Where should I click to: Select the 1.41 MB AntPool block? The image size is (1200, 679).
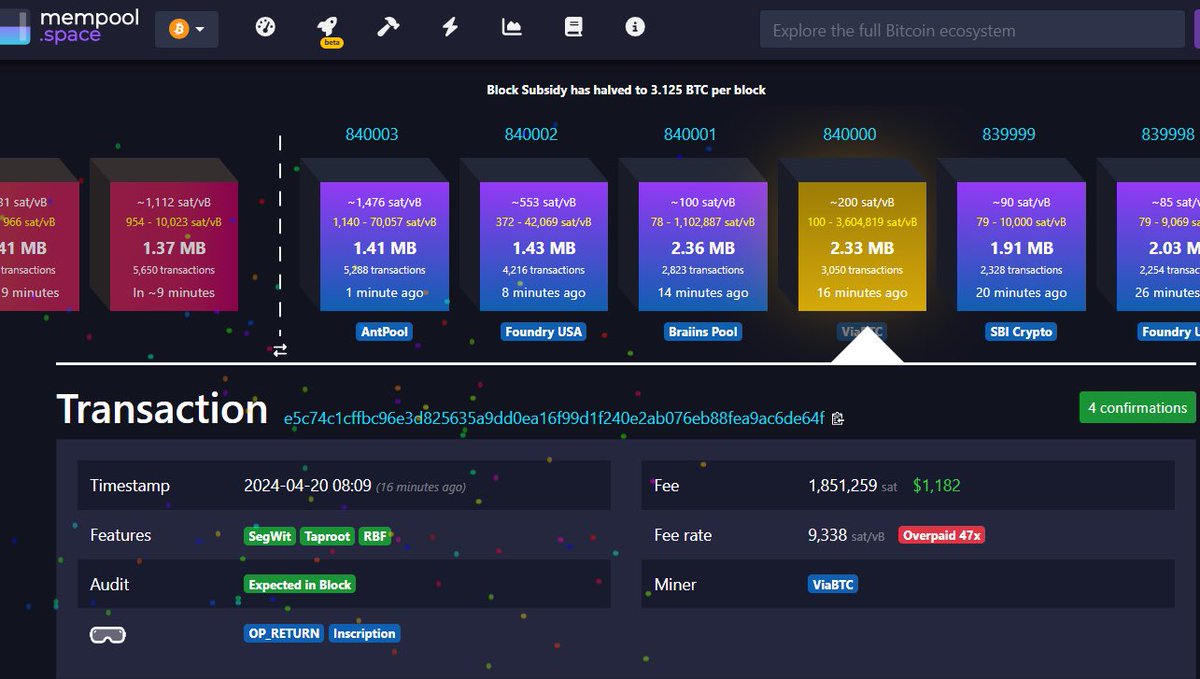tap(385, 246)
